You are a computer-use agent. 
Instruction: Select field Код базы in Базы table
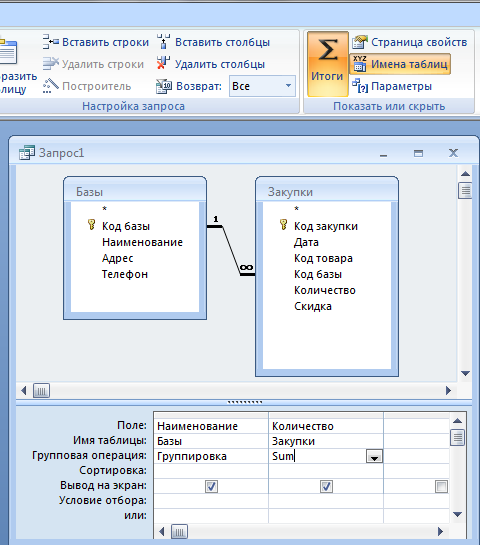point(126,226)
